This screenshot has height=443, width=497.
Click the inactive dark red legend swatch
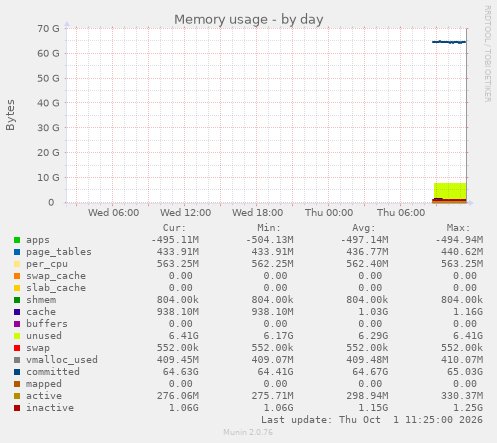(x=17, y=408)
